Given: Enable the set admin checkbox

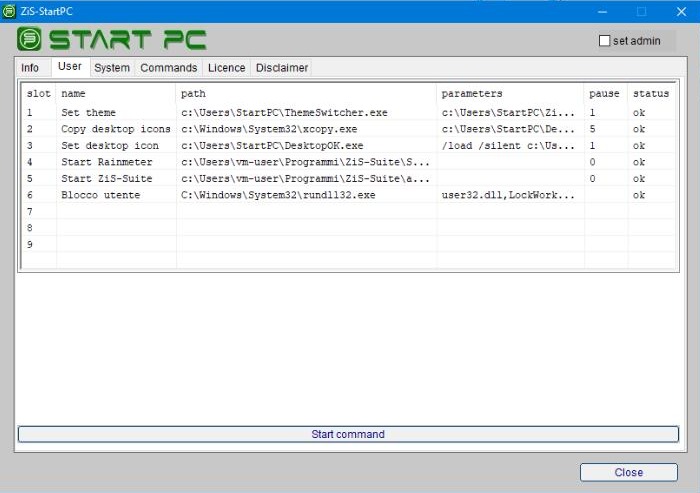Looking at the screenshot, I should (604, 41).
